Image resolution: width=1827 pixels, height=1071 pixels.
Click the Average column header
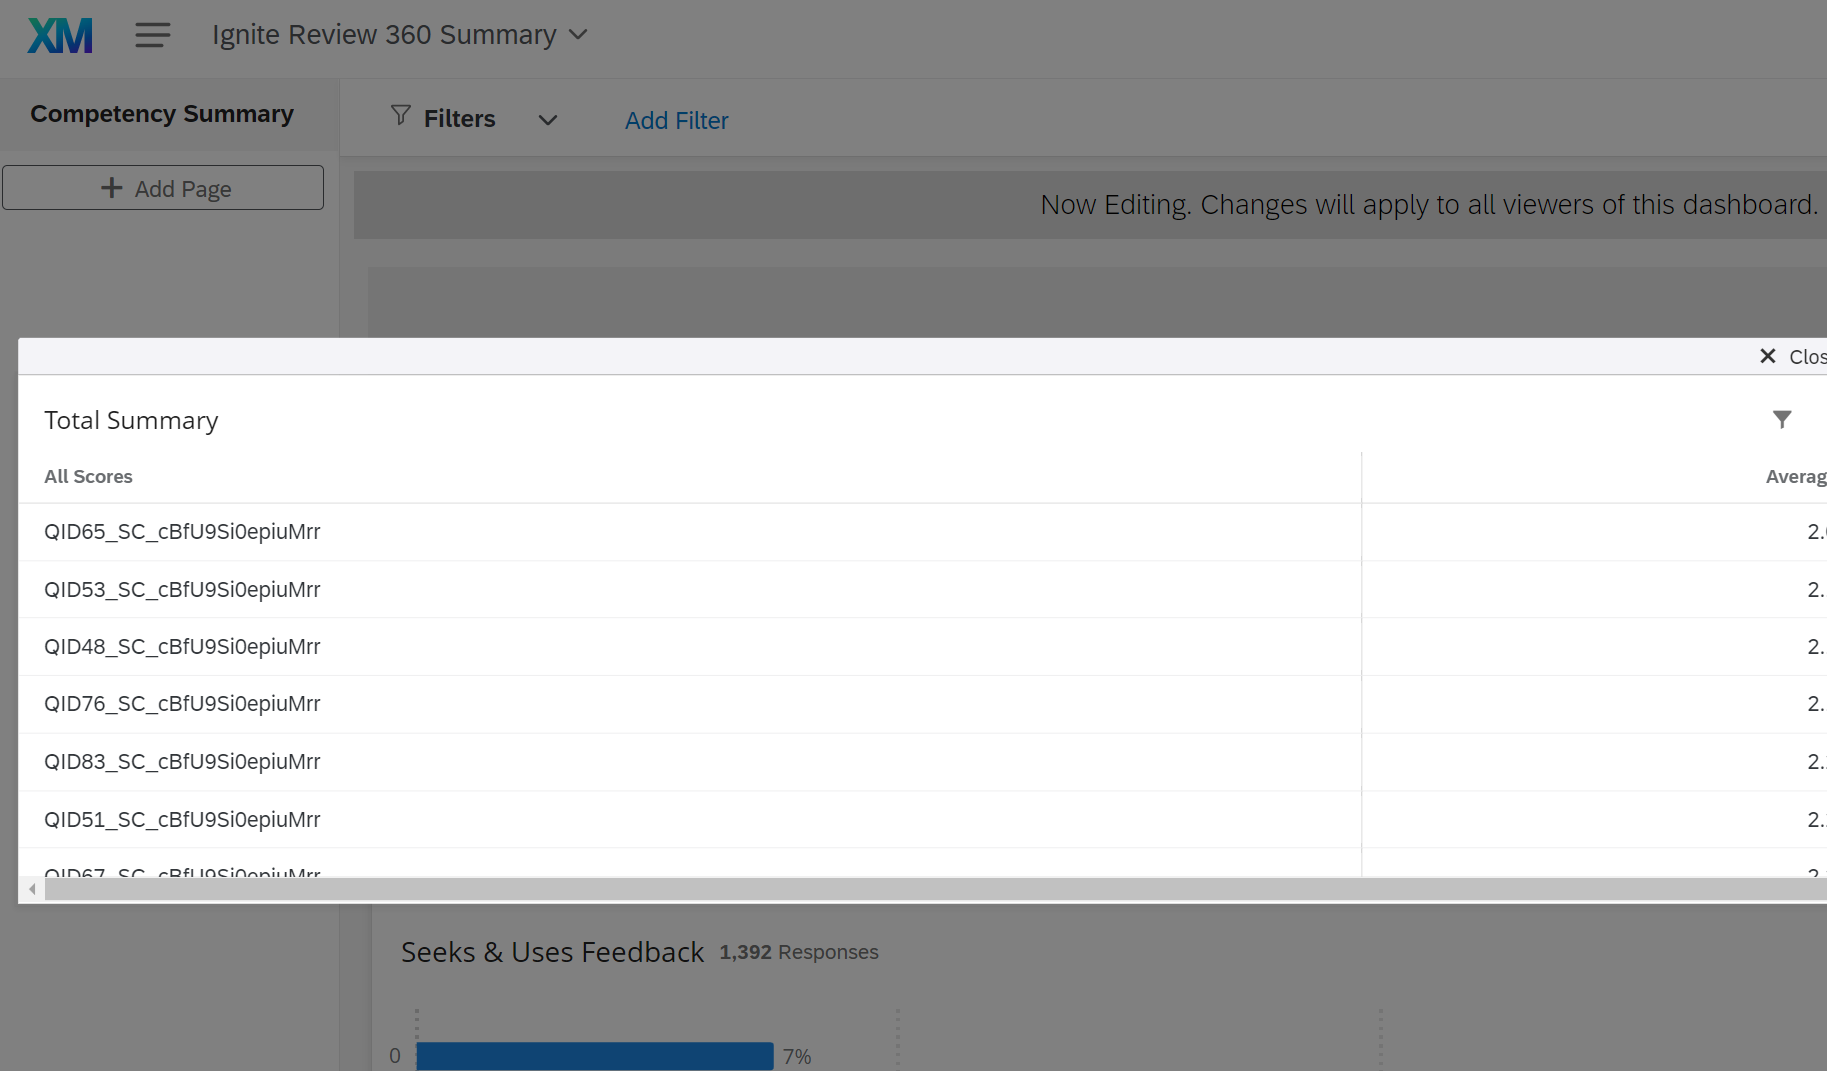pos(1796,477)
